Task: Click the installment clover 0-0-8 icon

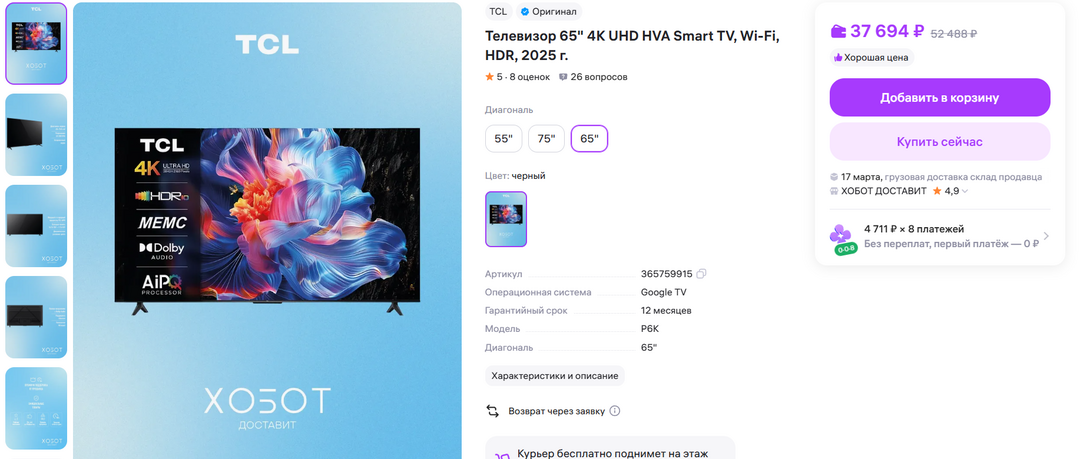Action: coord(843,239)
